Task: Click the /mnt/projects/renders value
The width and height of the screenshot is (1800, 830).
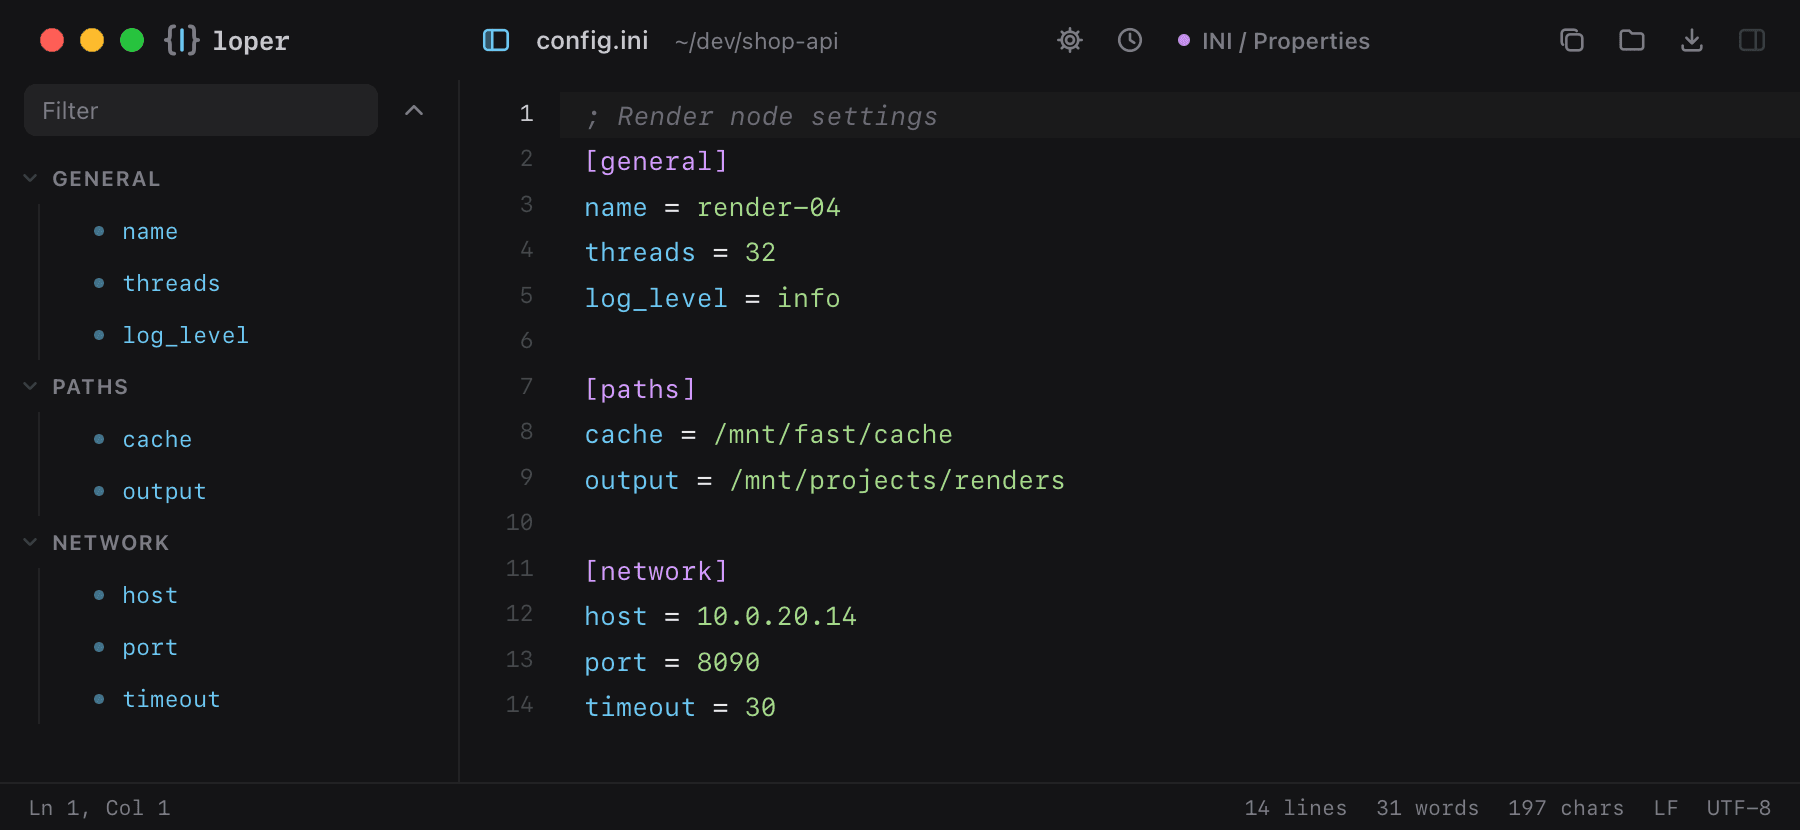Action: [897, 480]
